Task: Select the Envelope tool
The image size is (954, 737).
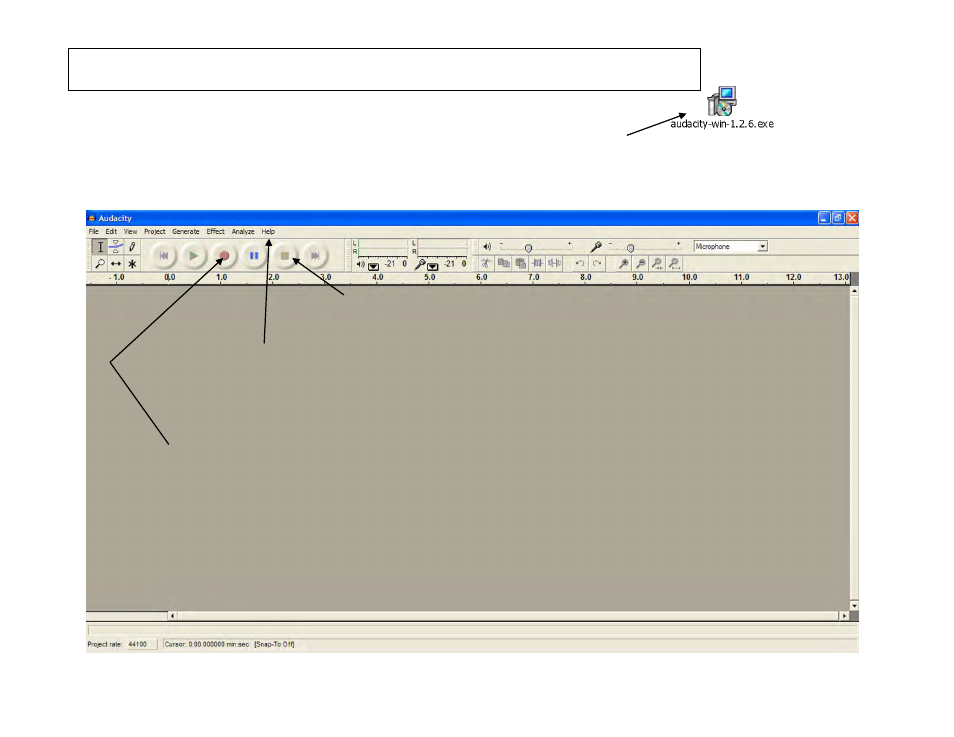Action: [x=116, y=247]
